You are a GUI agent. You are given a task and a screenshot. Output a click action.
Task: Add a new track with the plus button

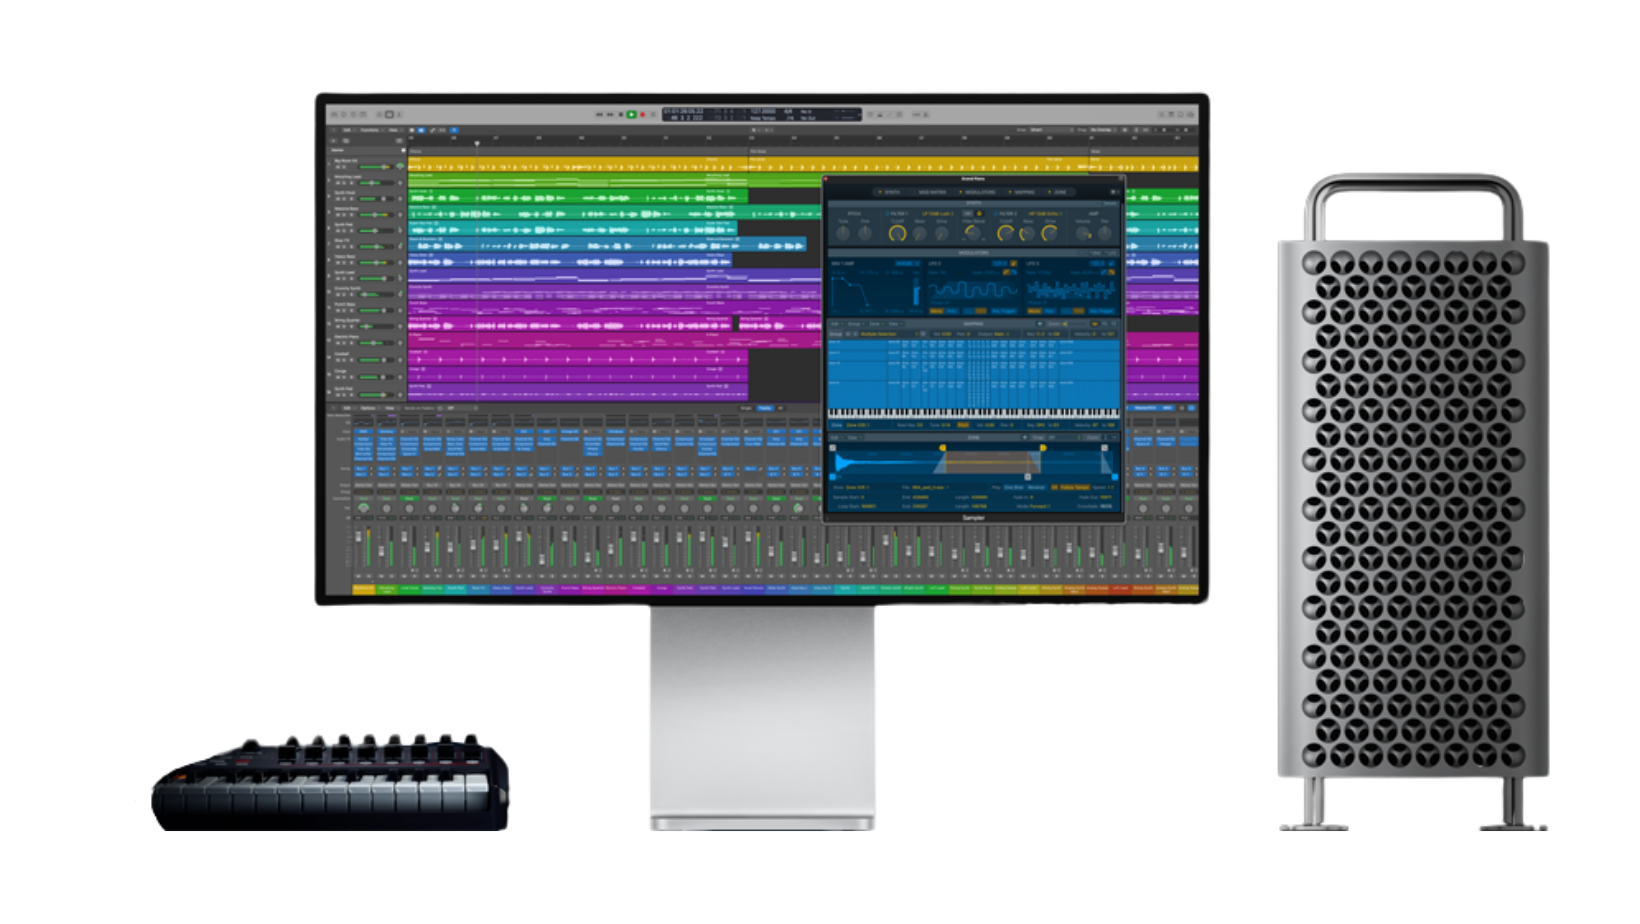point(333,141)
